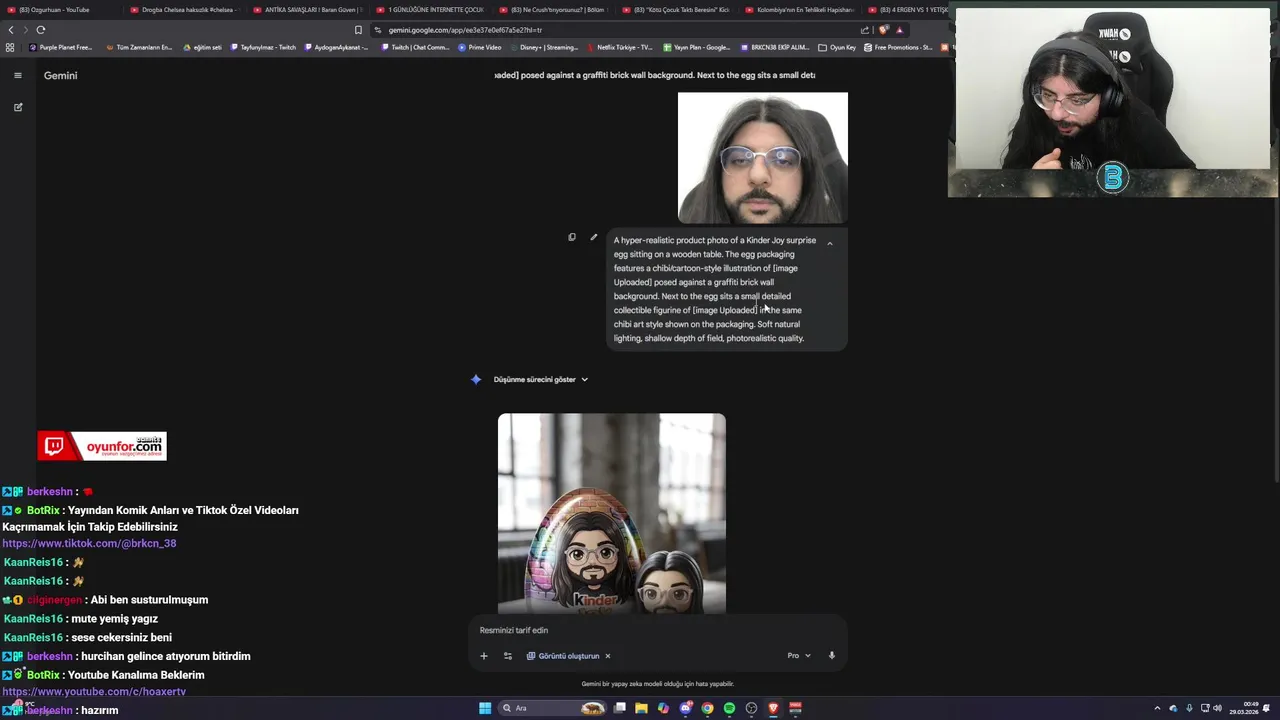Open the Windows Start menu
This screenshot has width=1280, height=720.
pyautogui.click(x=485, y=708)
